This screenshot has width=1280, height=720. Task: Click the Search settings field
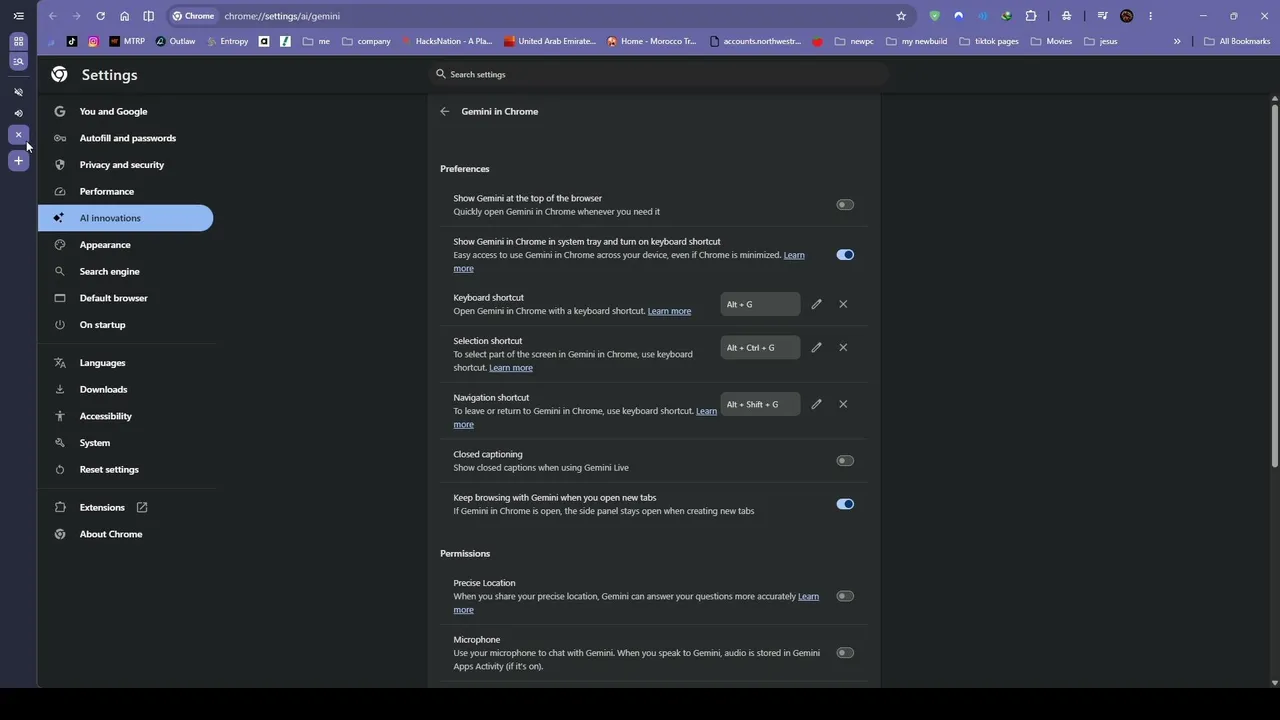pos(657,74)
